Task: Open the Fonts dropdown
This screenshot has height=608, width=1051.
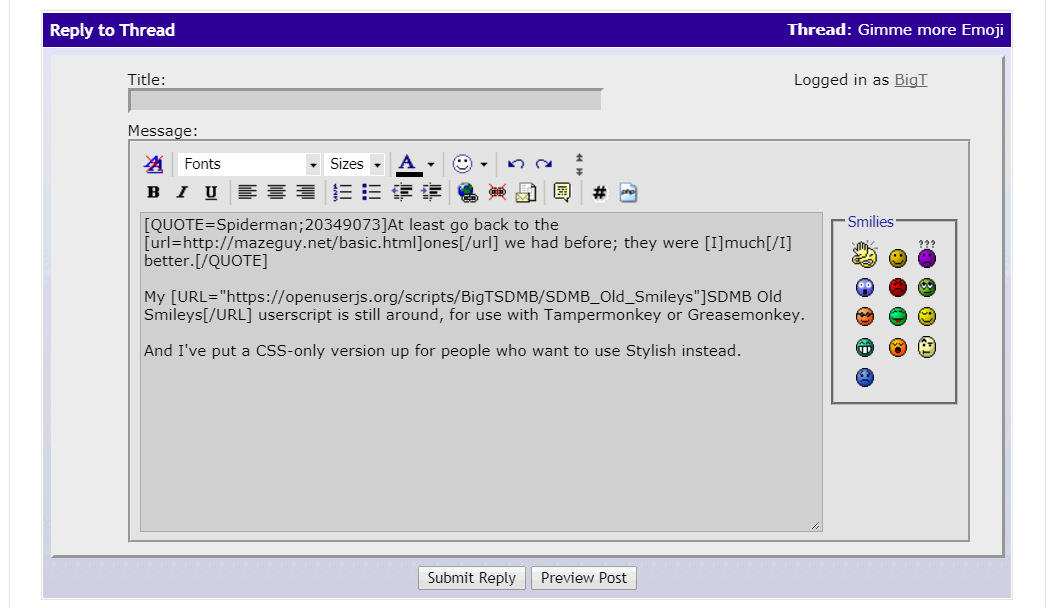Action: pos(249,164)
